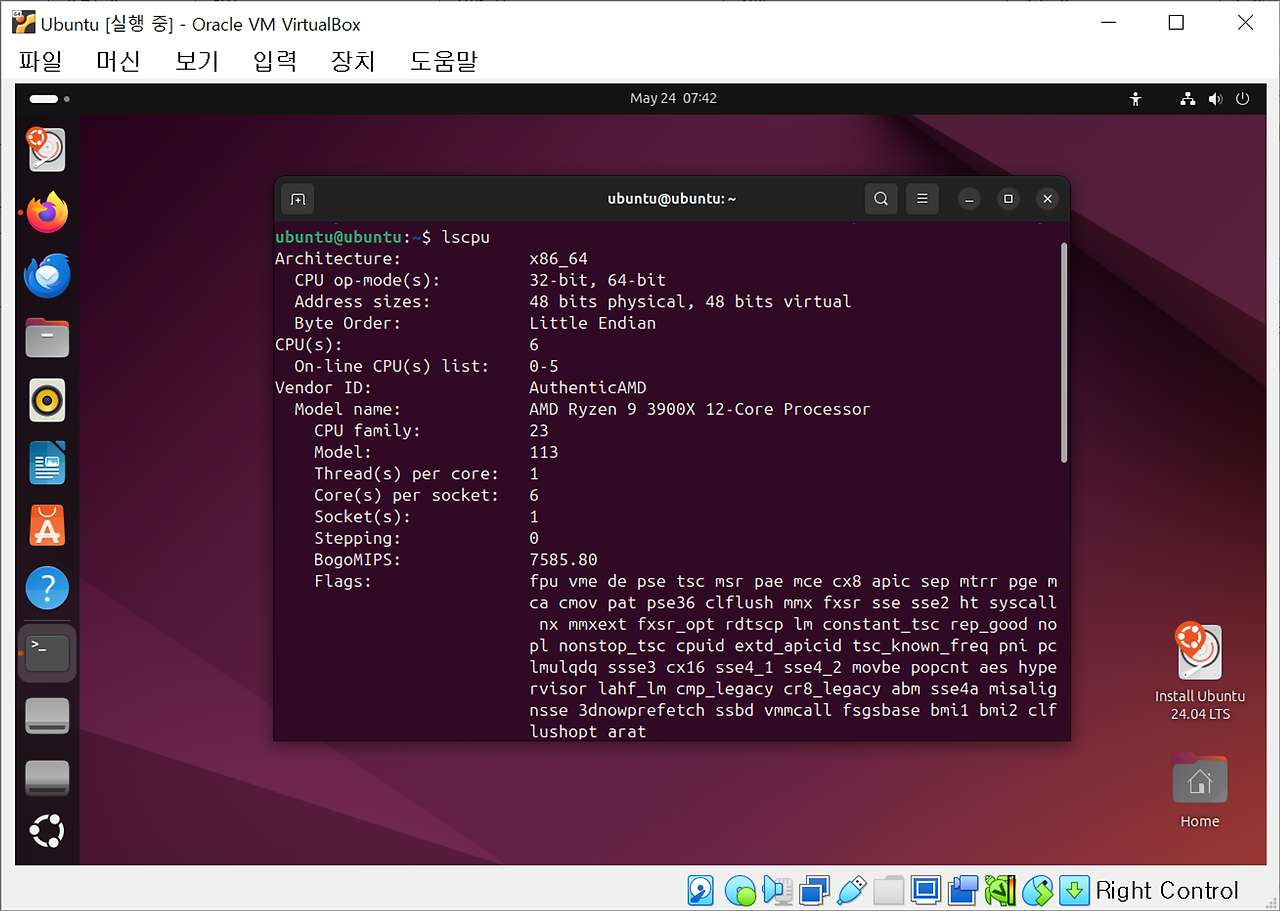Click the volume icon in top bar
Screen dimensions: 1280x911
click(1215, 99)
